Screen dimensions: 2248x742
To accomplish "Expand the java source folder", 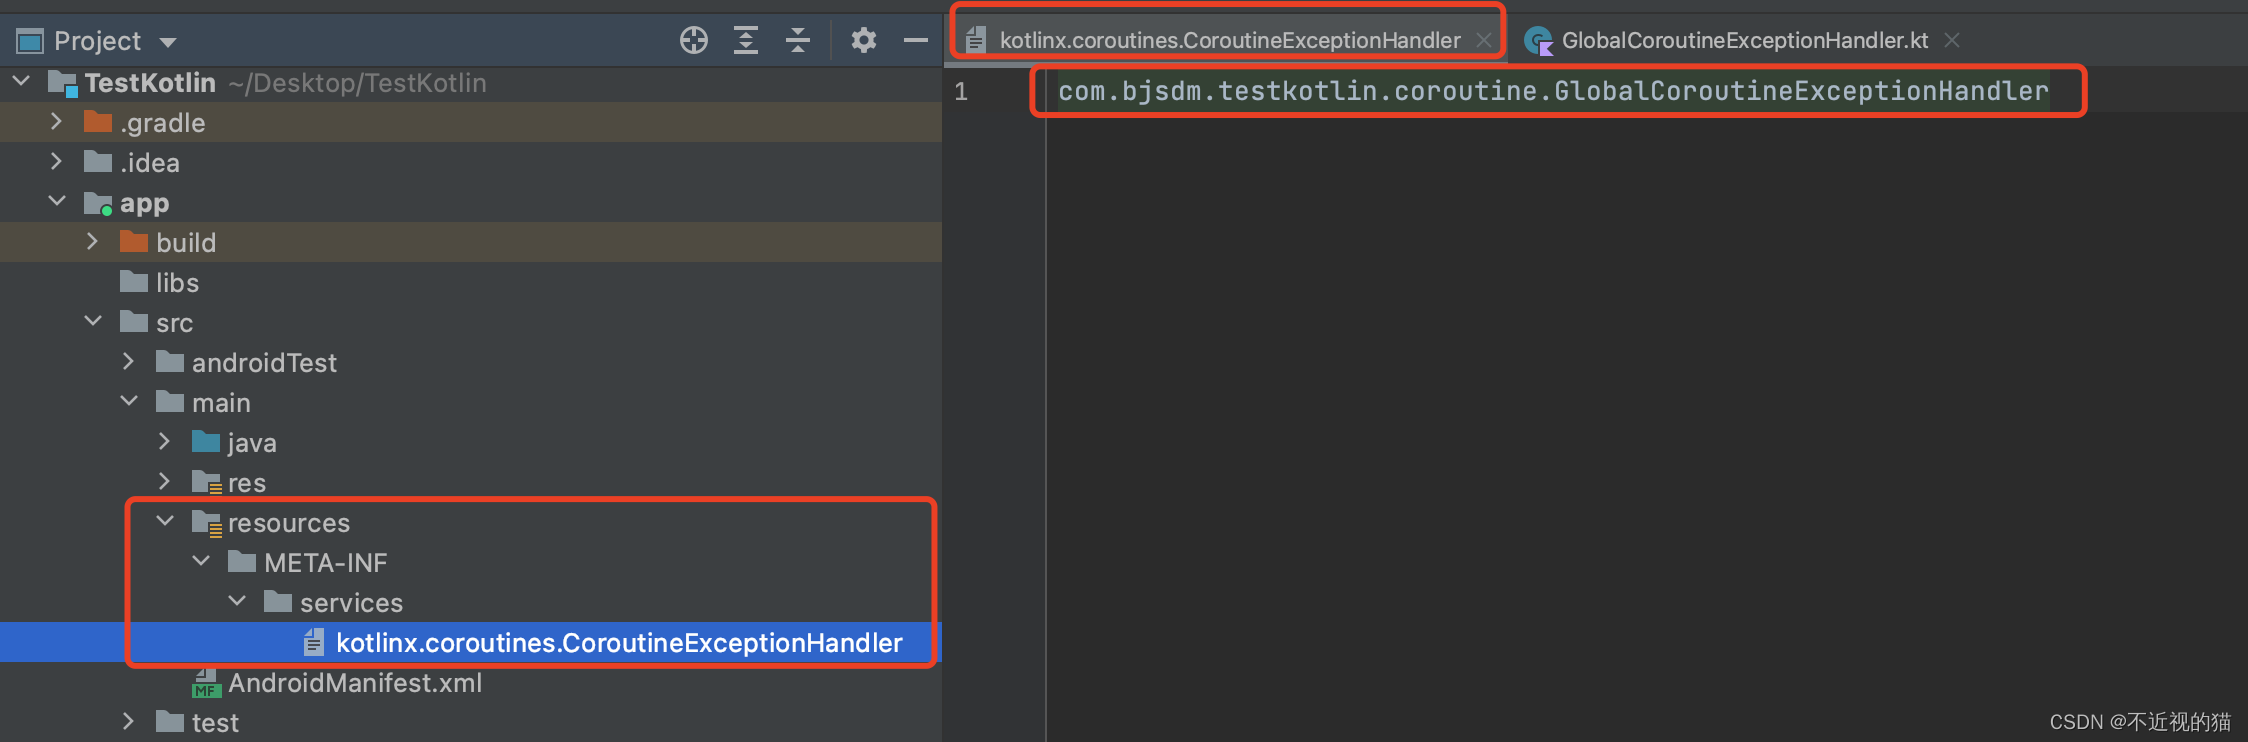I will [x=165, y=441].
